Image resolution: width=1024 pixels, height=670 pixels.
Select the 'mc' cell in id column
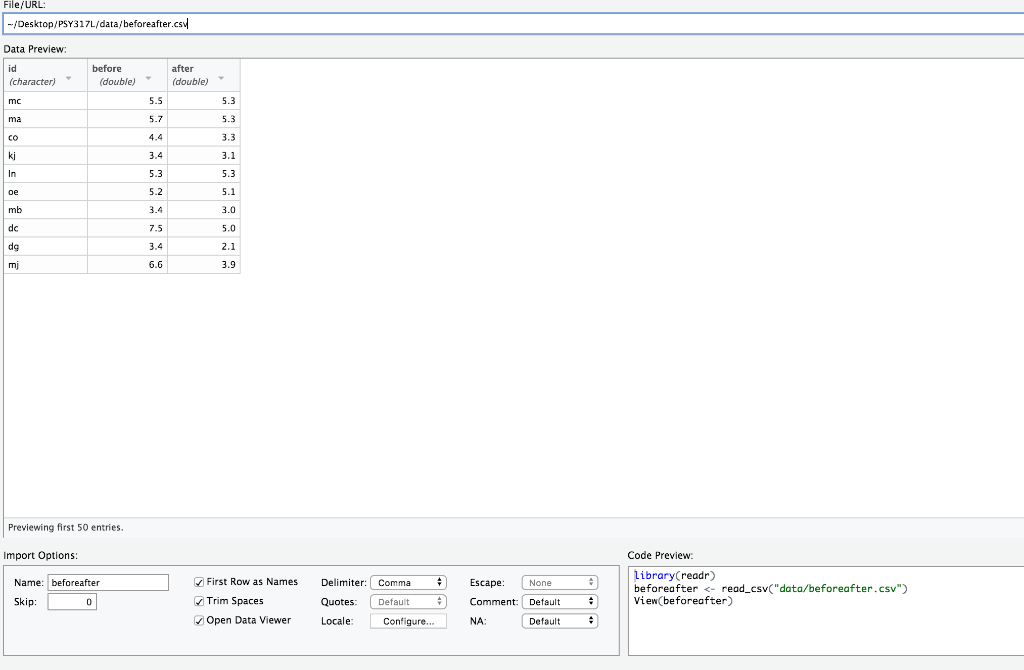coord(15,101)
